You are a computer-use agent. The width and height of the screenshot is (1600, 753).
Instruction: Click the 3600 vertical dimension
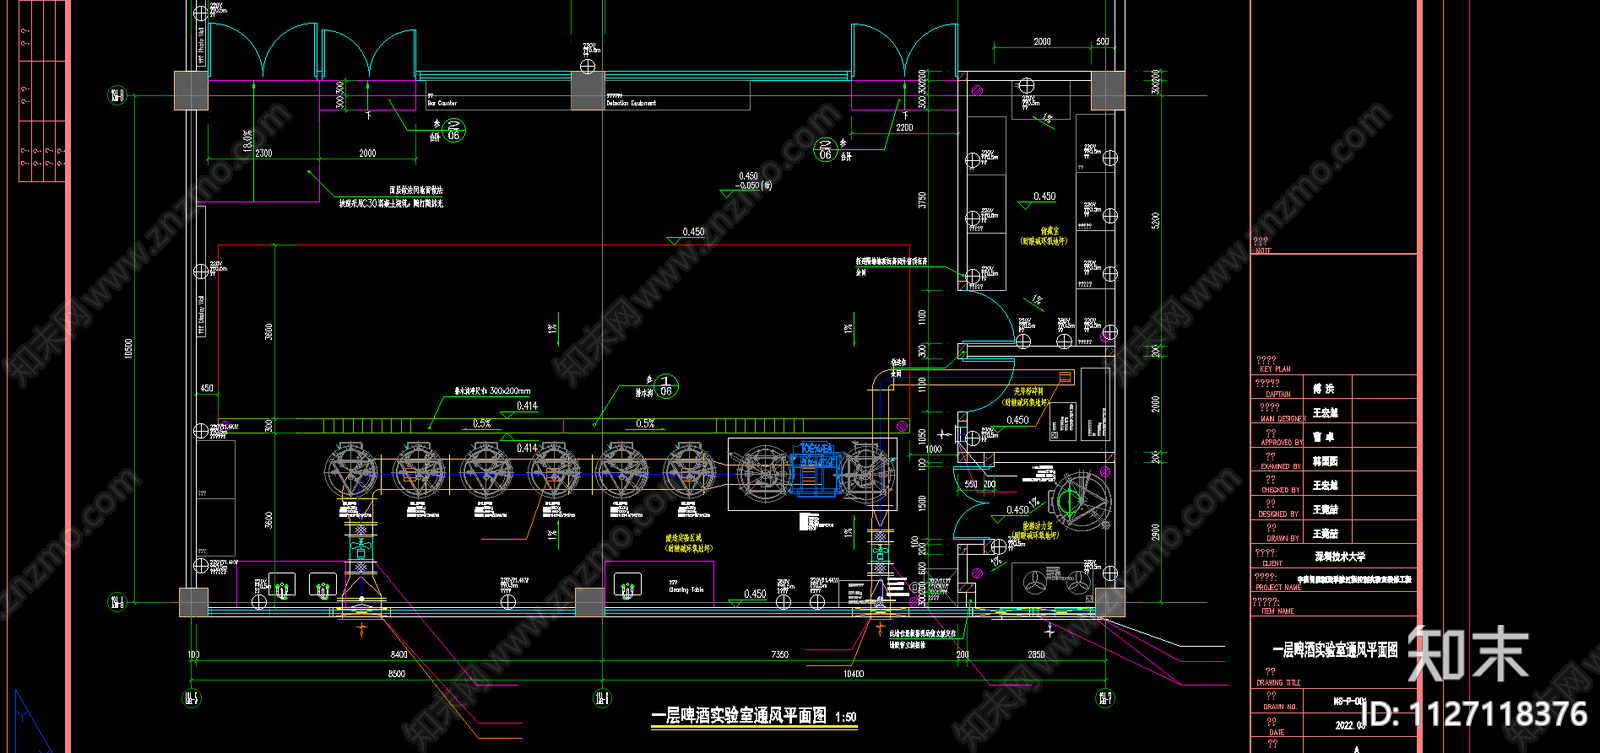[268, 520]
